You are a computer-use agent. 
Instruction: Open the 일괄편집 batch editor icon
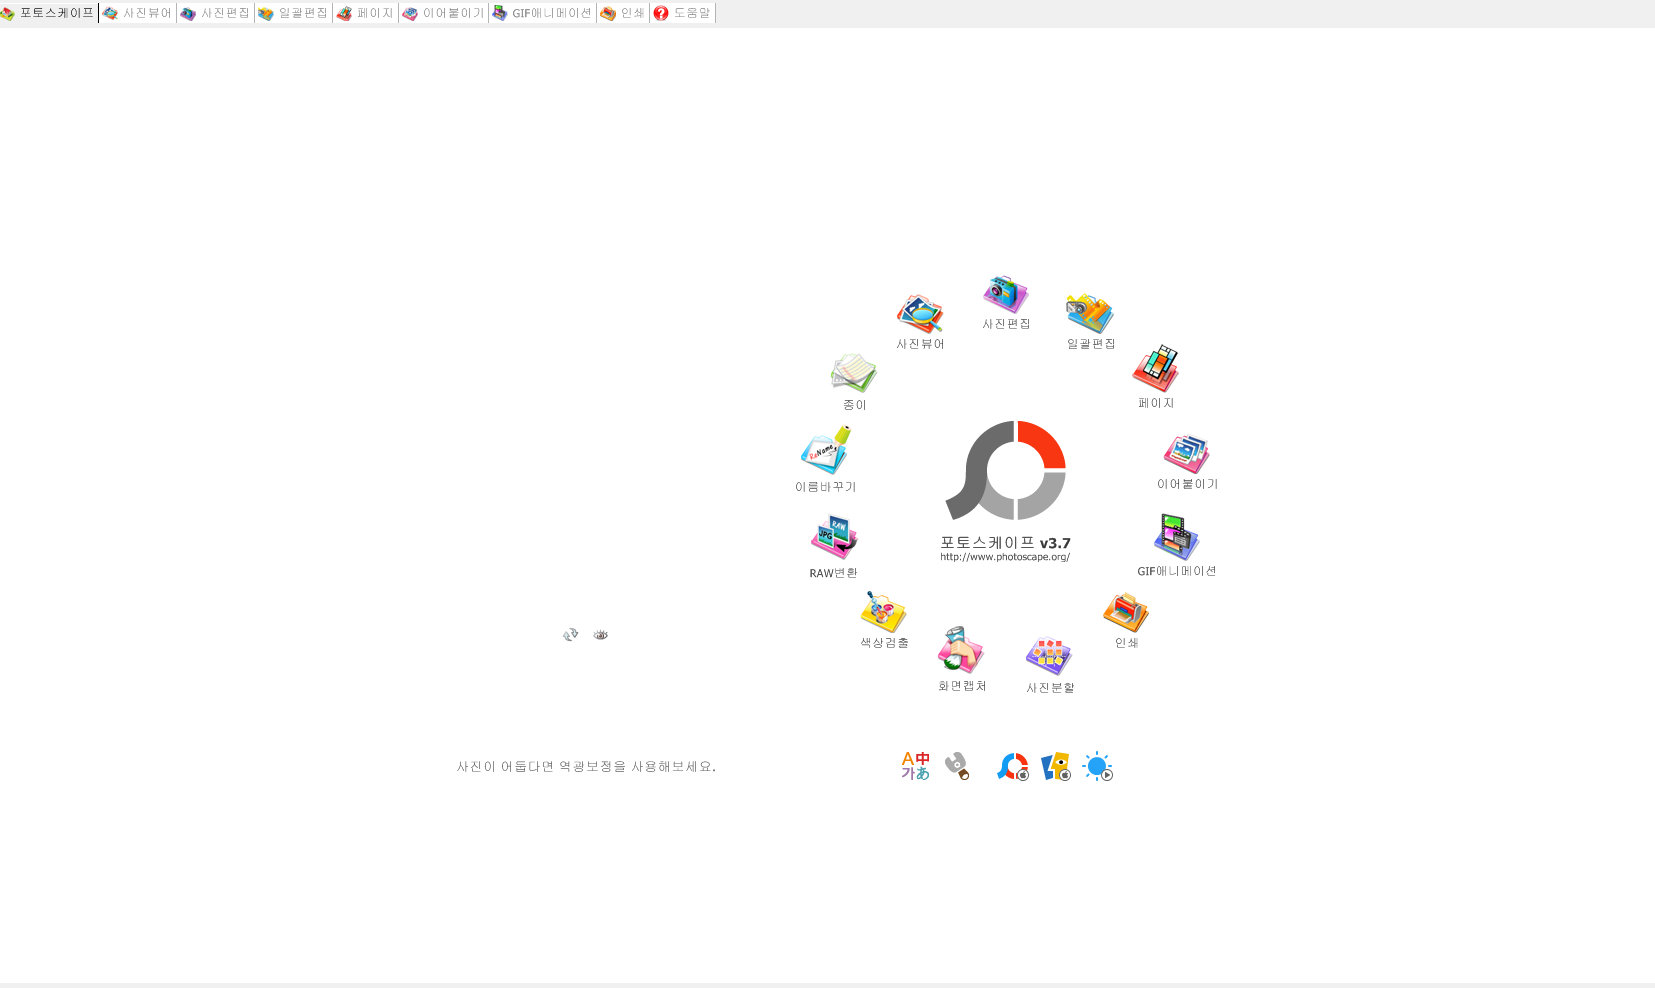pos(1090,322)
